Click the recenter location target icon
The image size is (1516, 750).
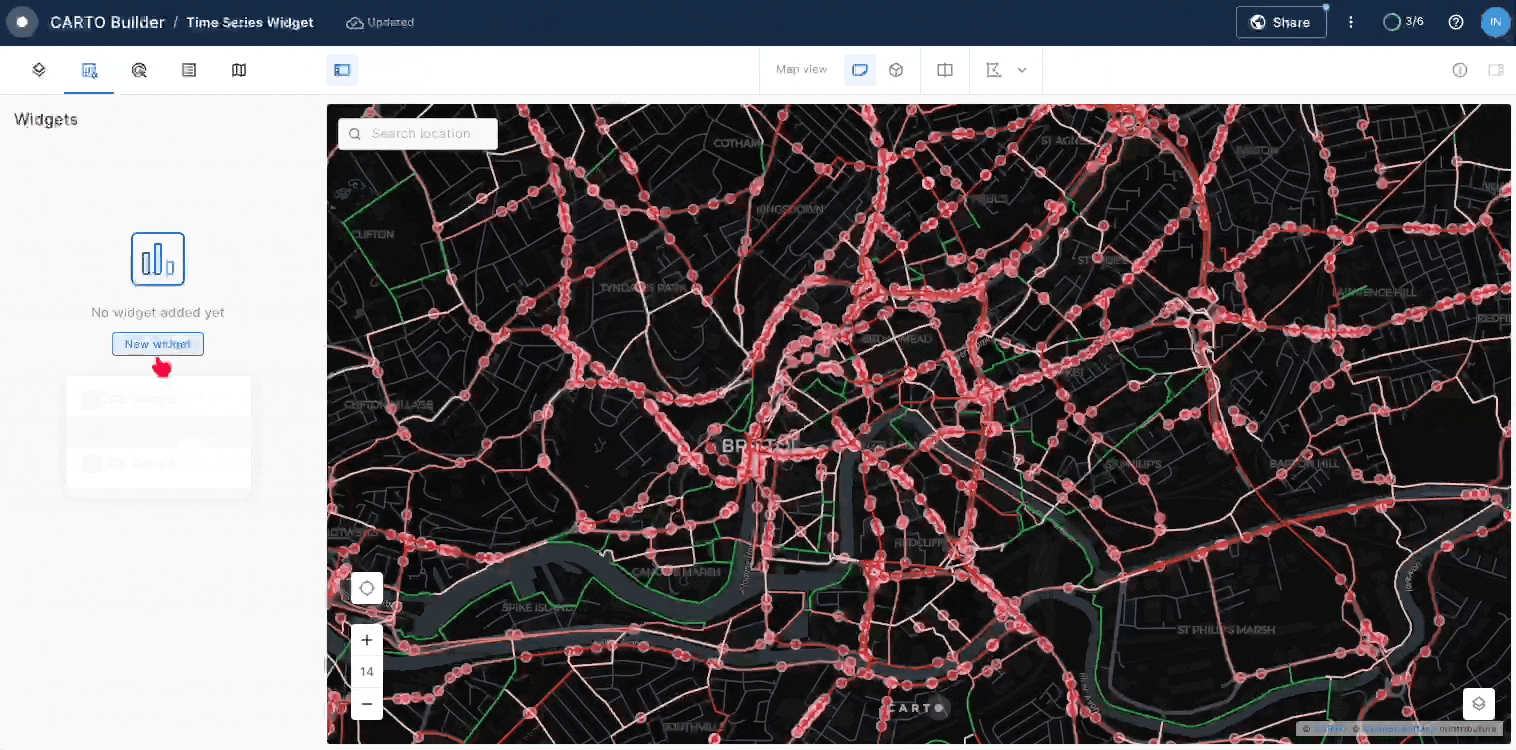pyautogui.click(x=367, y=588)
